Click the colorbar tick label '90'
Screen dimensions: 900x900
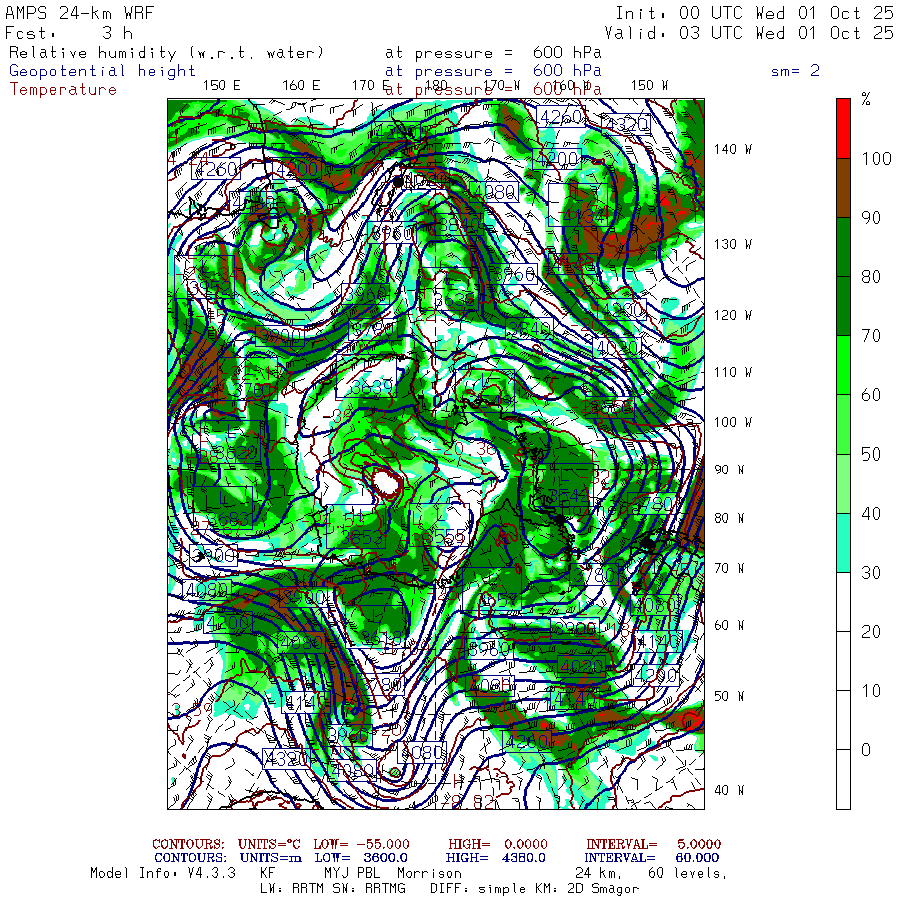tap(871, 218)
